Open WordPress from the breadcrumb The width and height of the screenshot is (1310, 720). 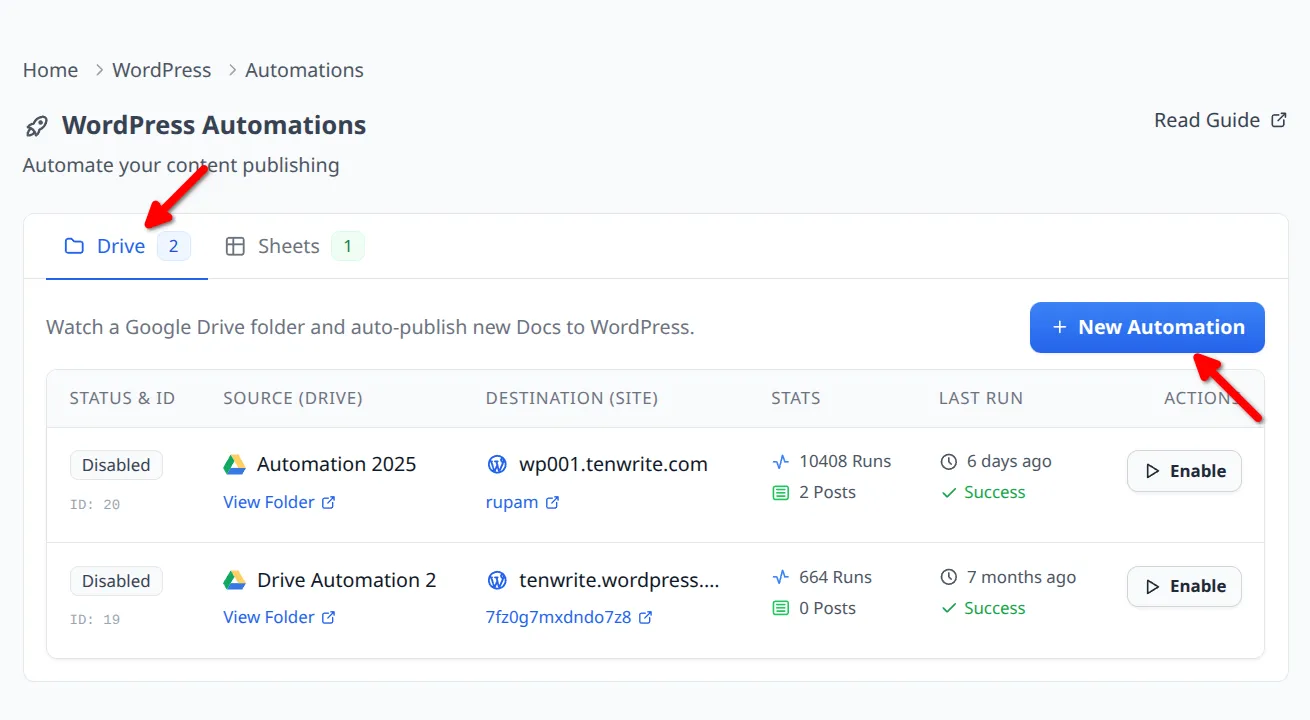click(161, 69)
